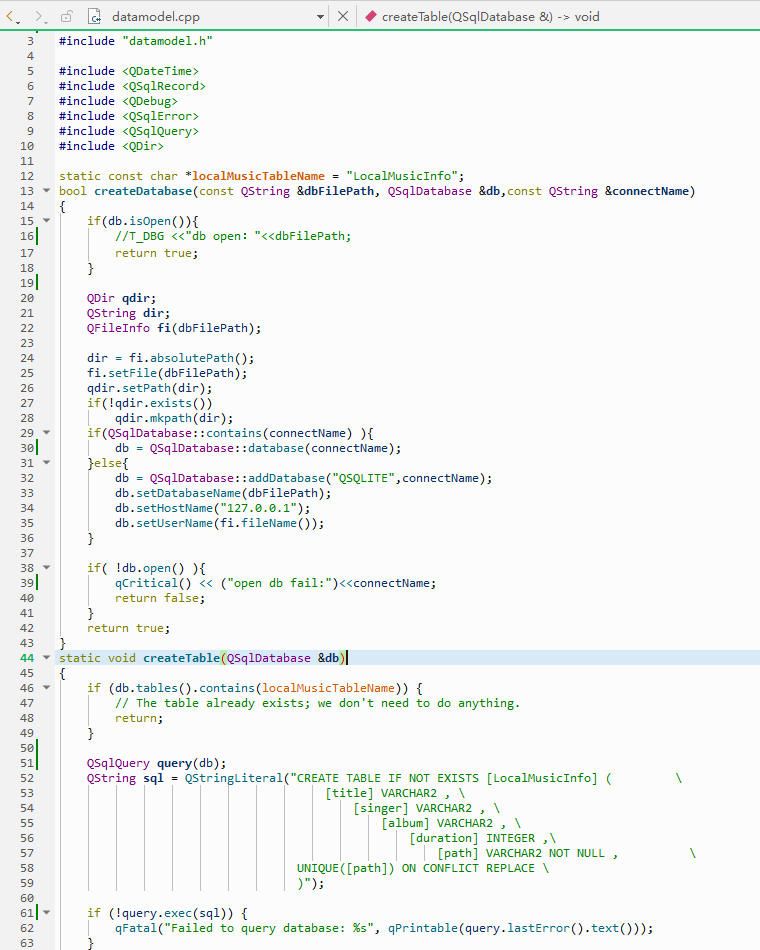
Task: Click the Go Back navigation arrow
Action: (x=12, y=16)
